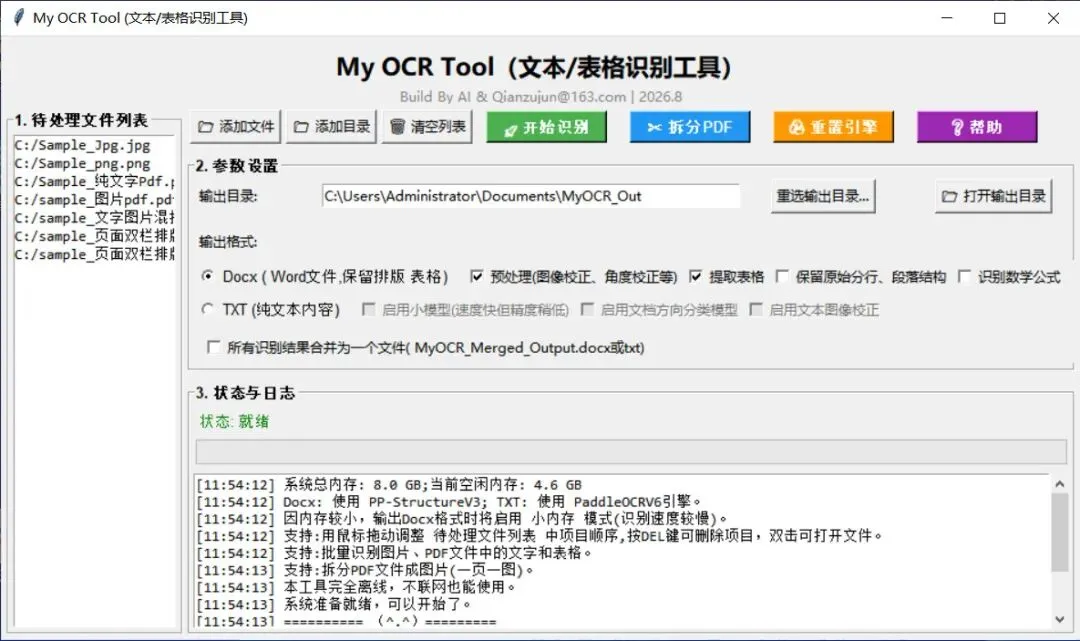1080x641 pixels.
Task: Click the orange 重置引擎 button
Action: coord(833,127)
